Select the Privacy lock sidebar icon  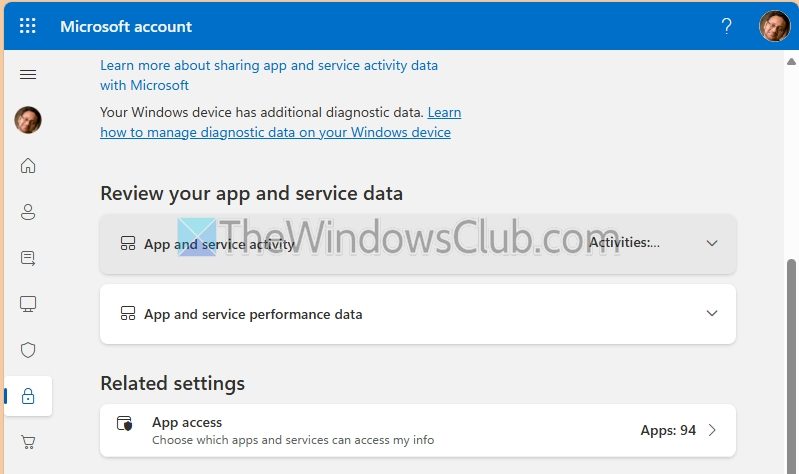point(28,396)
